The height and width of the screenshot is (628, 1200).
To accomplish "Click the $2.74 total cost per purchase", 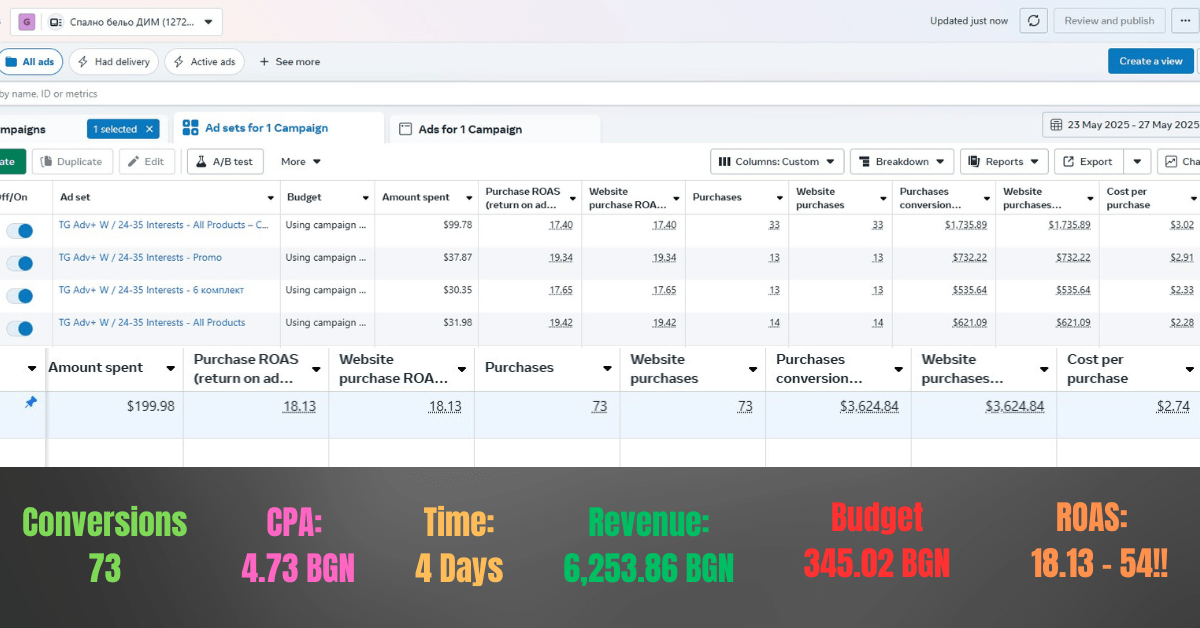I will [x=1173, y=406].
